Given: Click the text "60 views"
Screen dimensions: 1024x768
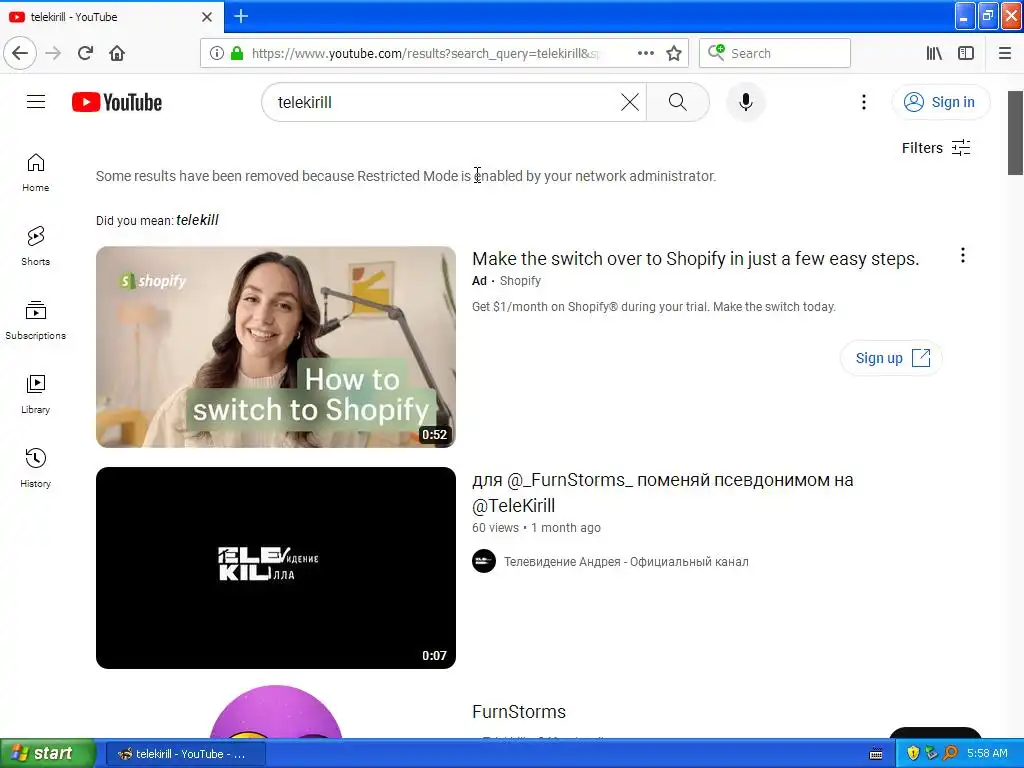Looking at the screenshot, I should (x=495, y=528).
